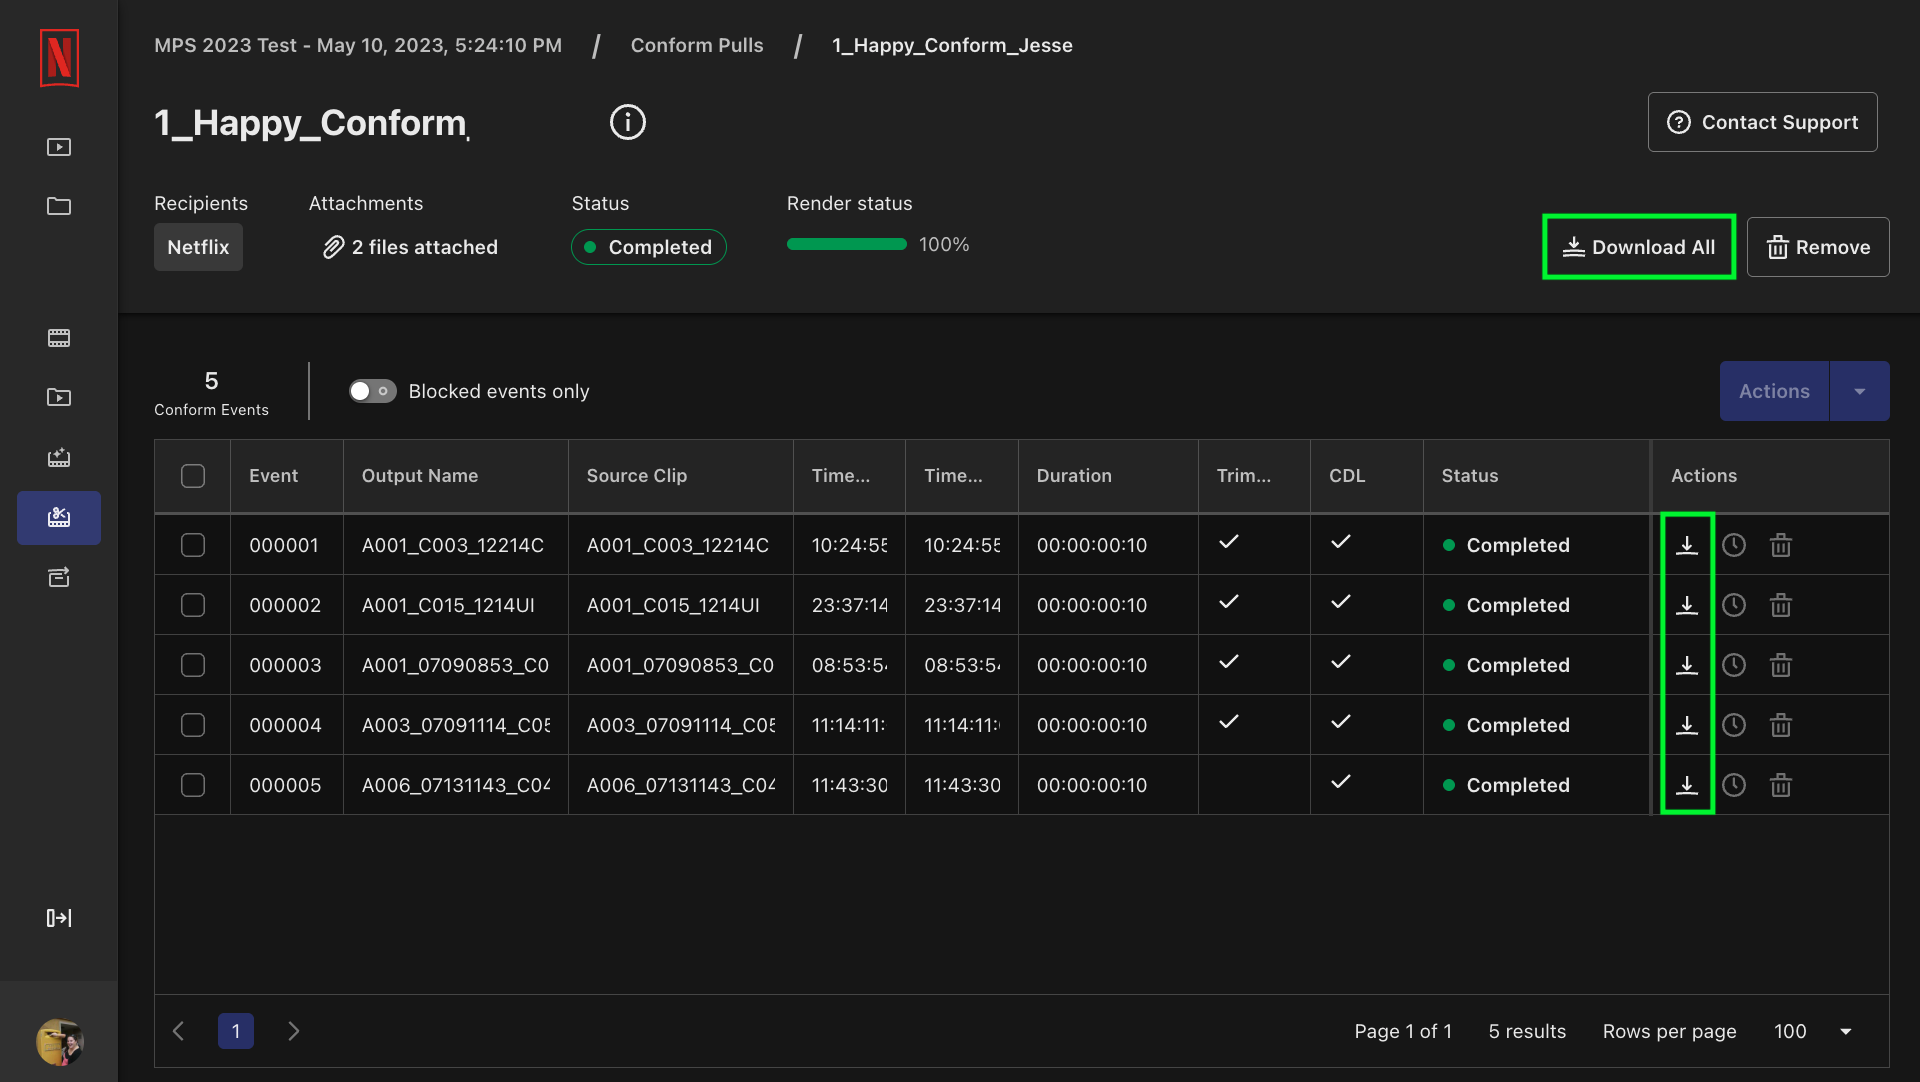Download event 000005 clip
Image resolution: width=1920 pixels, height=1082 pixels.
[1687, 785]
